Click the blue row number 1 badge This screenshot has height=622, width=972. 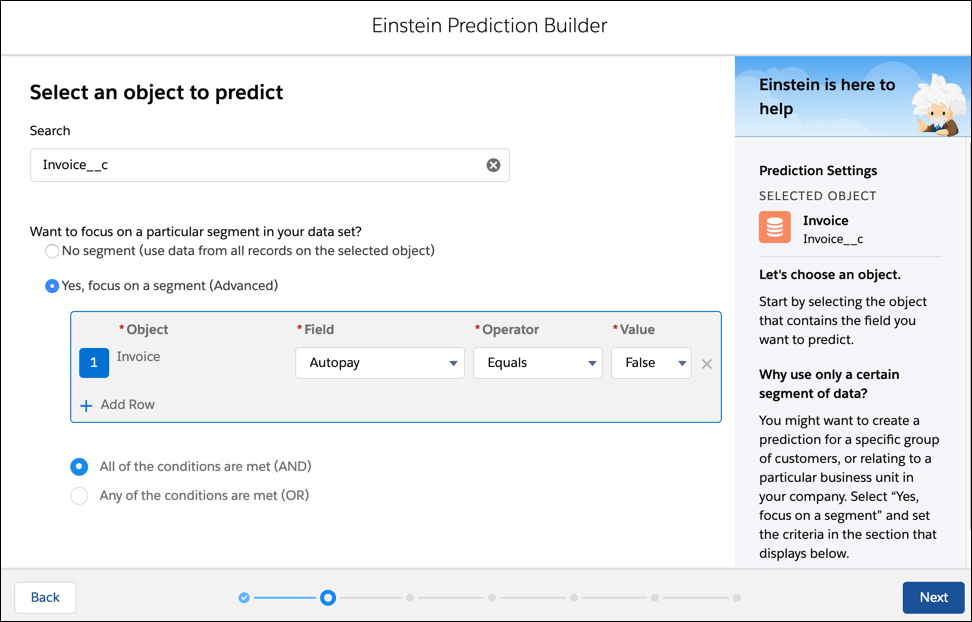coord(94,363)
